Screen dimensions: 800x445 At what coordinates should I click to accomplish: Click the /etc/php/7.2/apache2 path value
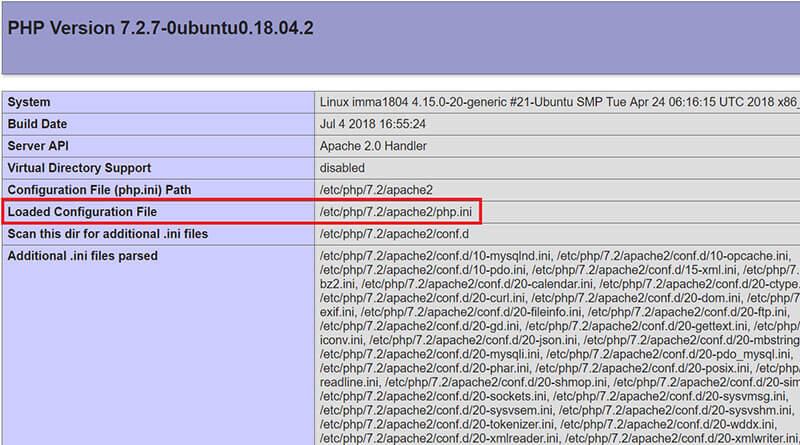(x=376, y=190)
